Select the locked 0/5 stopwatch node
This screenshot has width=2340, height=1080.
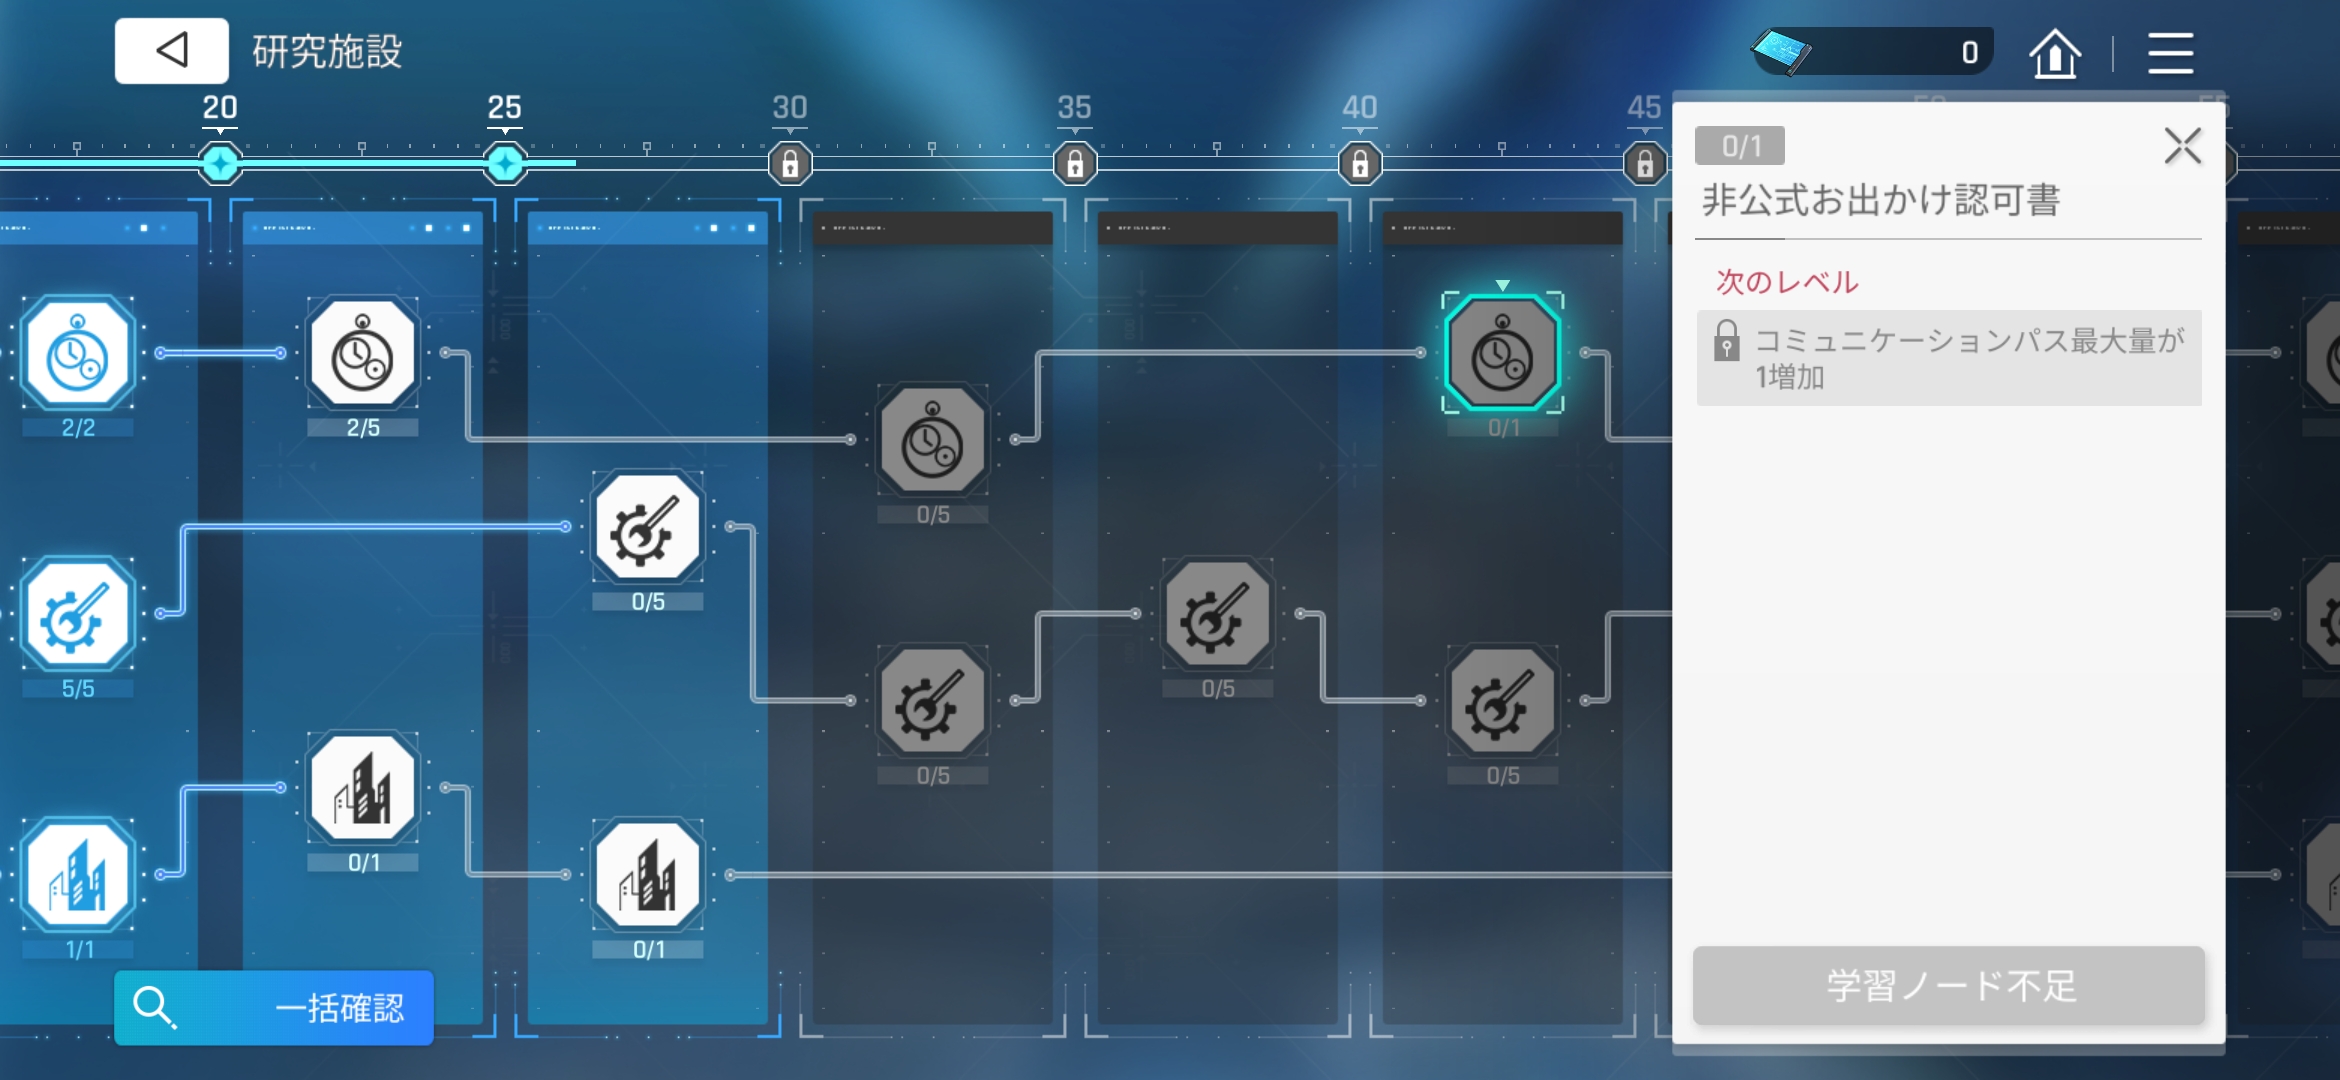(932, 441)
